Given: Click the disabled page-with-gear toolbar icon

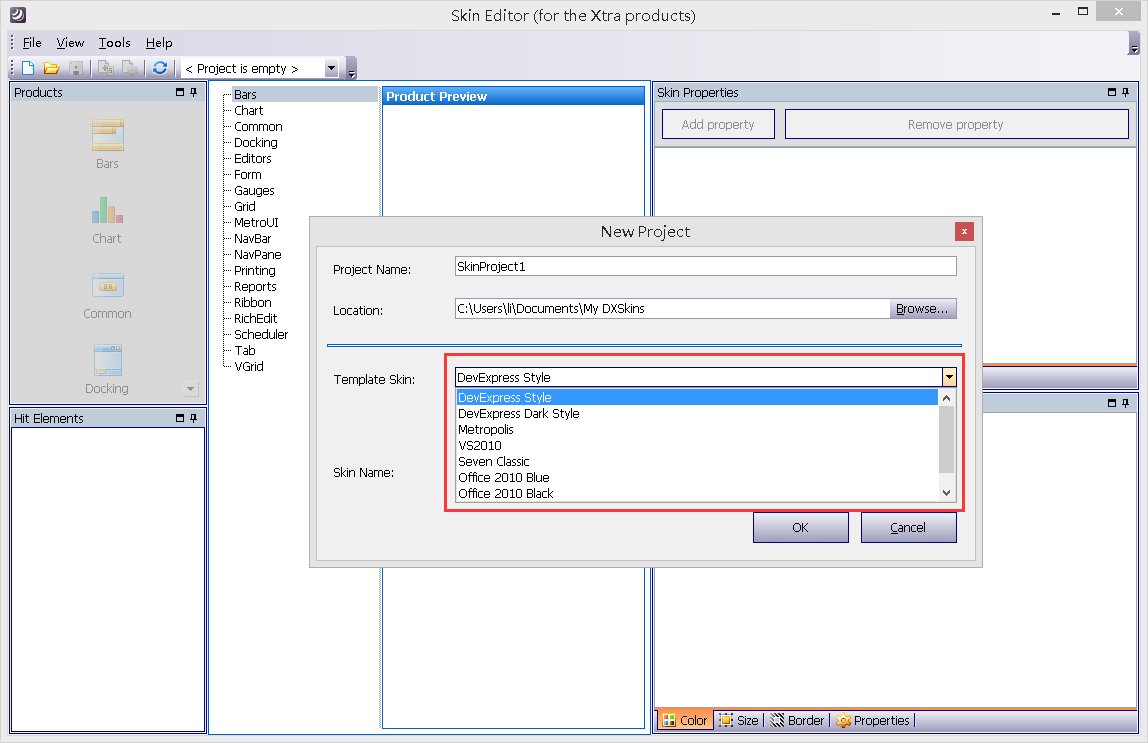Looking at the screenshot, I should coord(130,68).
